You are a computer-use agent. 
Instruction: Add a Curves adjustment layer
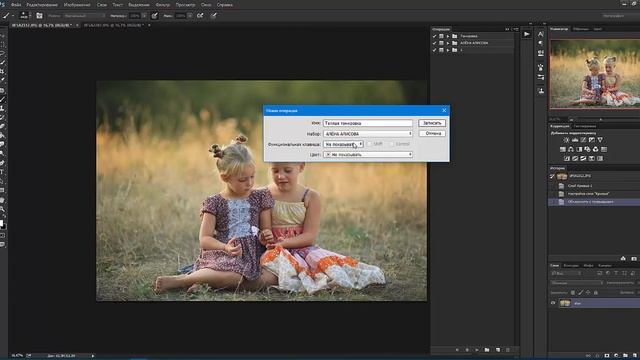pyautogui.click(x=583, y=140)
